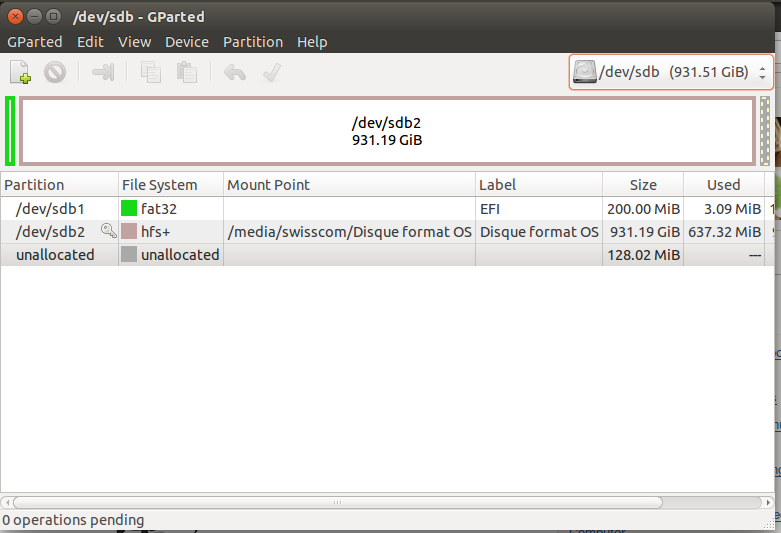Click the Paste partition toolbar icon

(186, 72)
